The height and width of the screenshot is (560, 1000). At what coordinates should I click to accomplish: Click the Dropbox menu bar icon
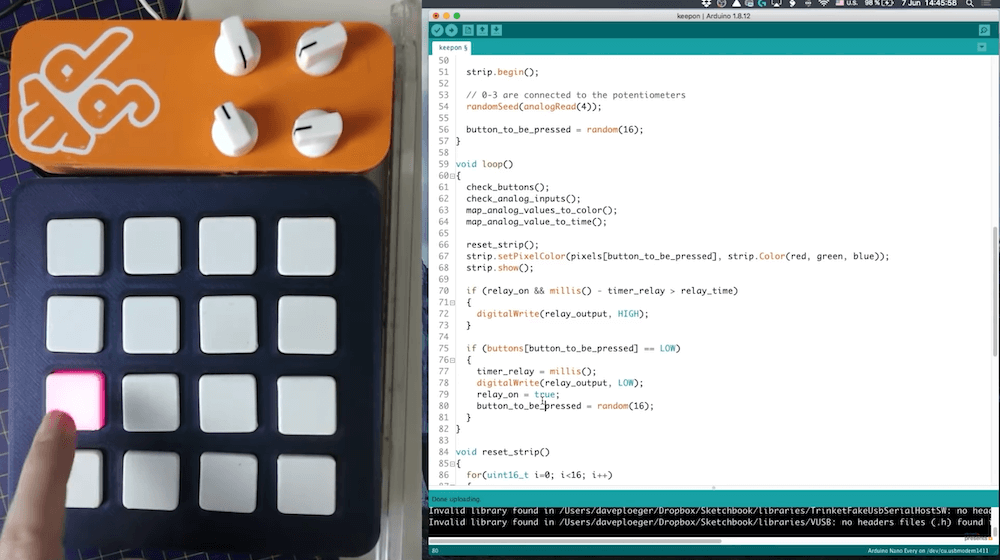(706, 3)
